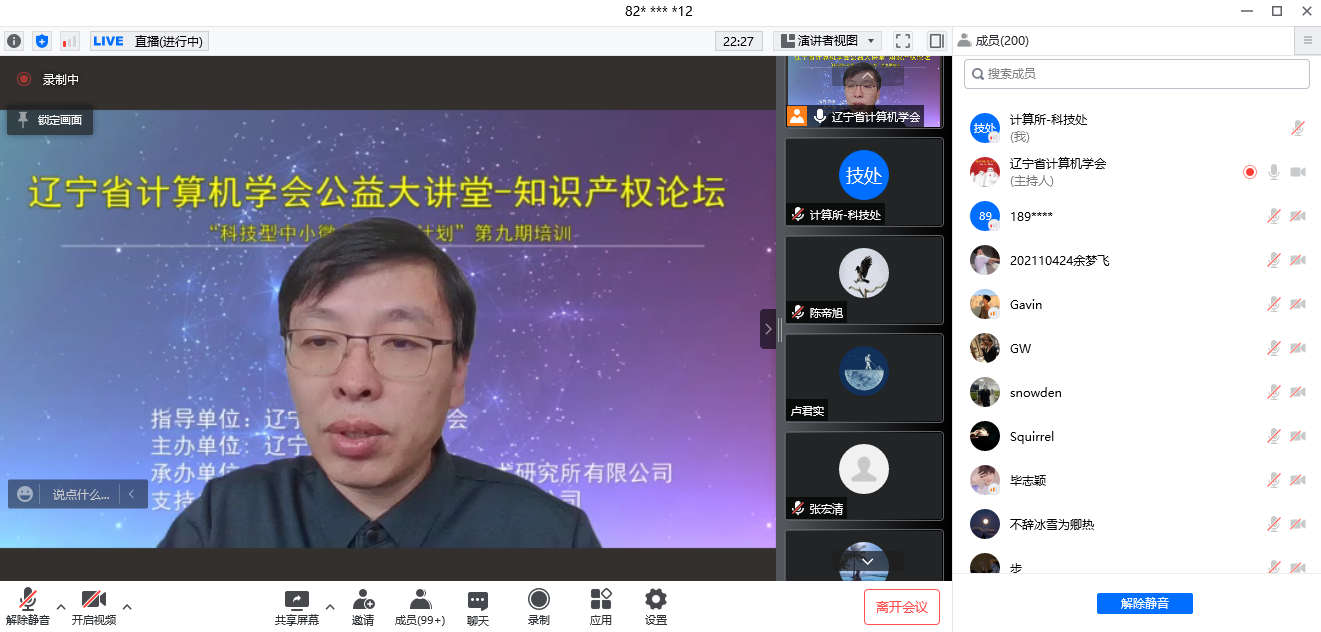Image resolution: width=1321 pixels, height=632 pixels.
Task: Open meeting Settings gear
Action: click(656, 606)
